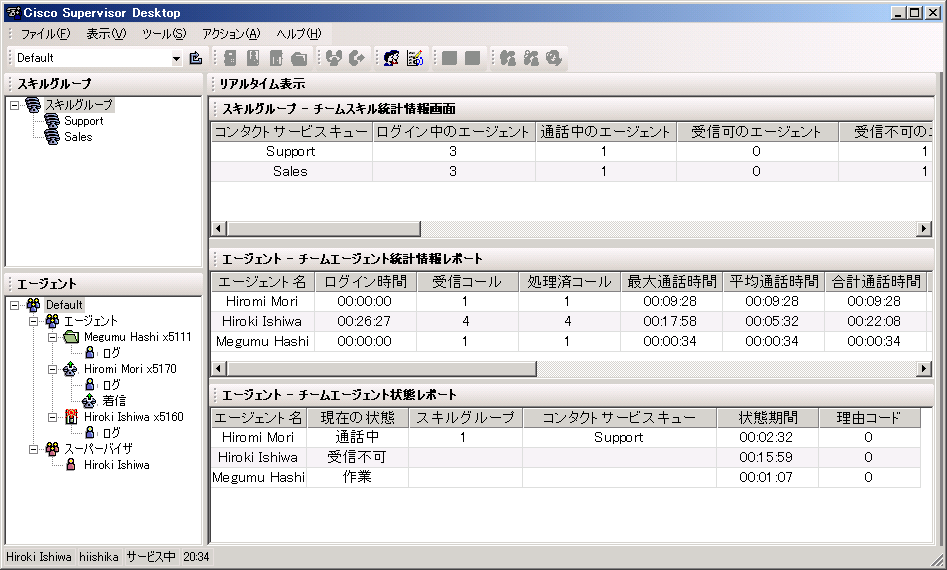Click the agent statistics table scroll-left arrow
The height and width of the screenshot is (570, 947).
coord(219,368)
